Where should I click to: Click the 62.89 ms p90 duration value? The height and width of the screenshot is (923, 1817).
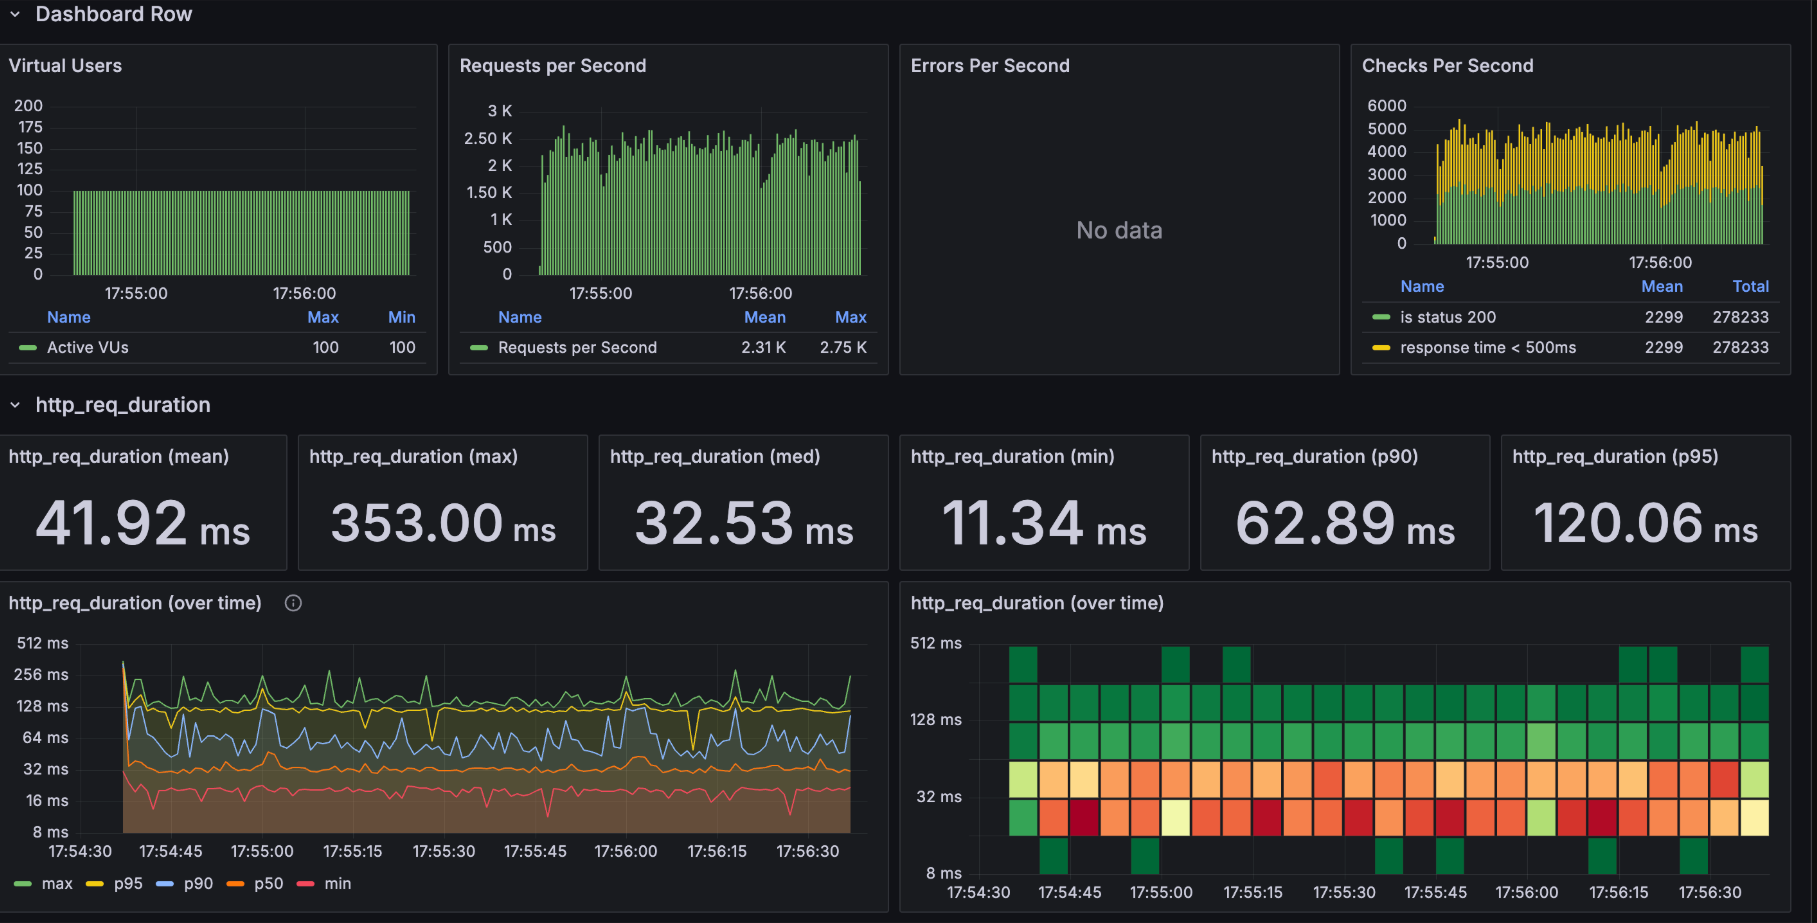1345,523
